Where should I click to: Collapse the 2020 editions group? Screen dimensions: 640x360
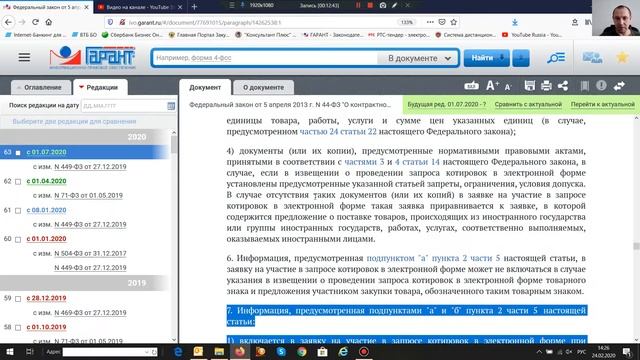pos(84,137)
